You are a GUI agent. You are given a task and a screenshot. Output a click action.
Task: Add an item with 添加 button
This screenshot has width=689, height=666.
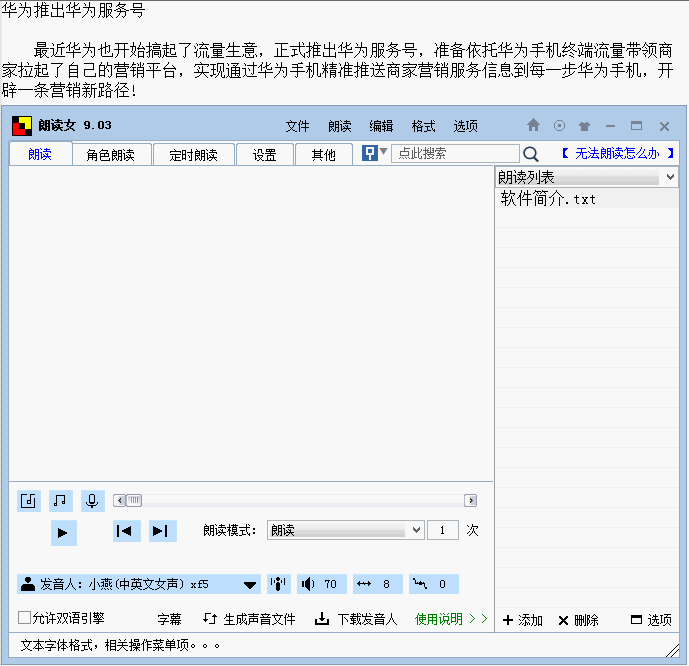522,620
